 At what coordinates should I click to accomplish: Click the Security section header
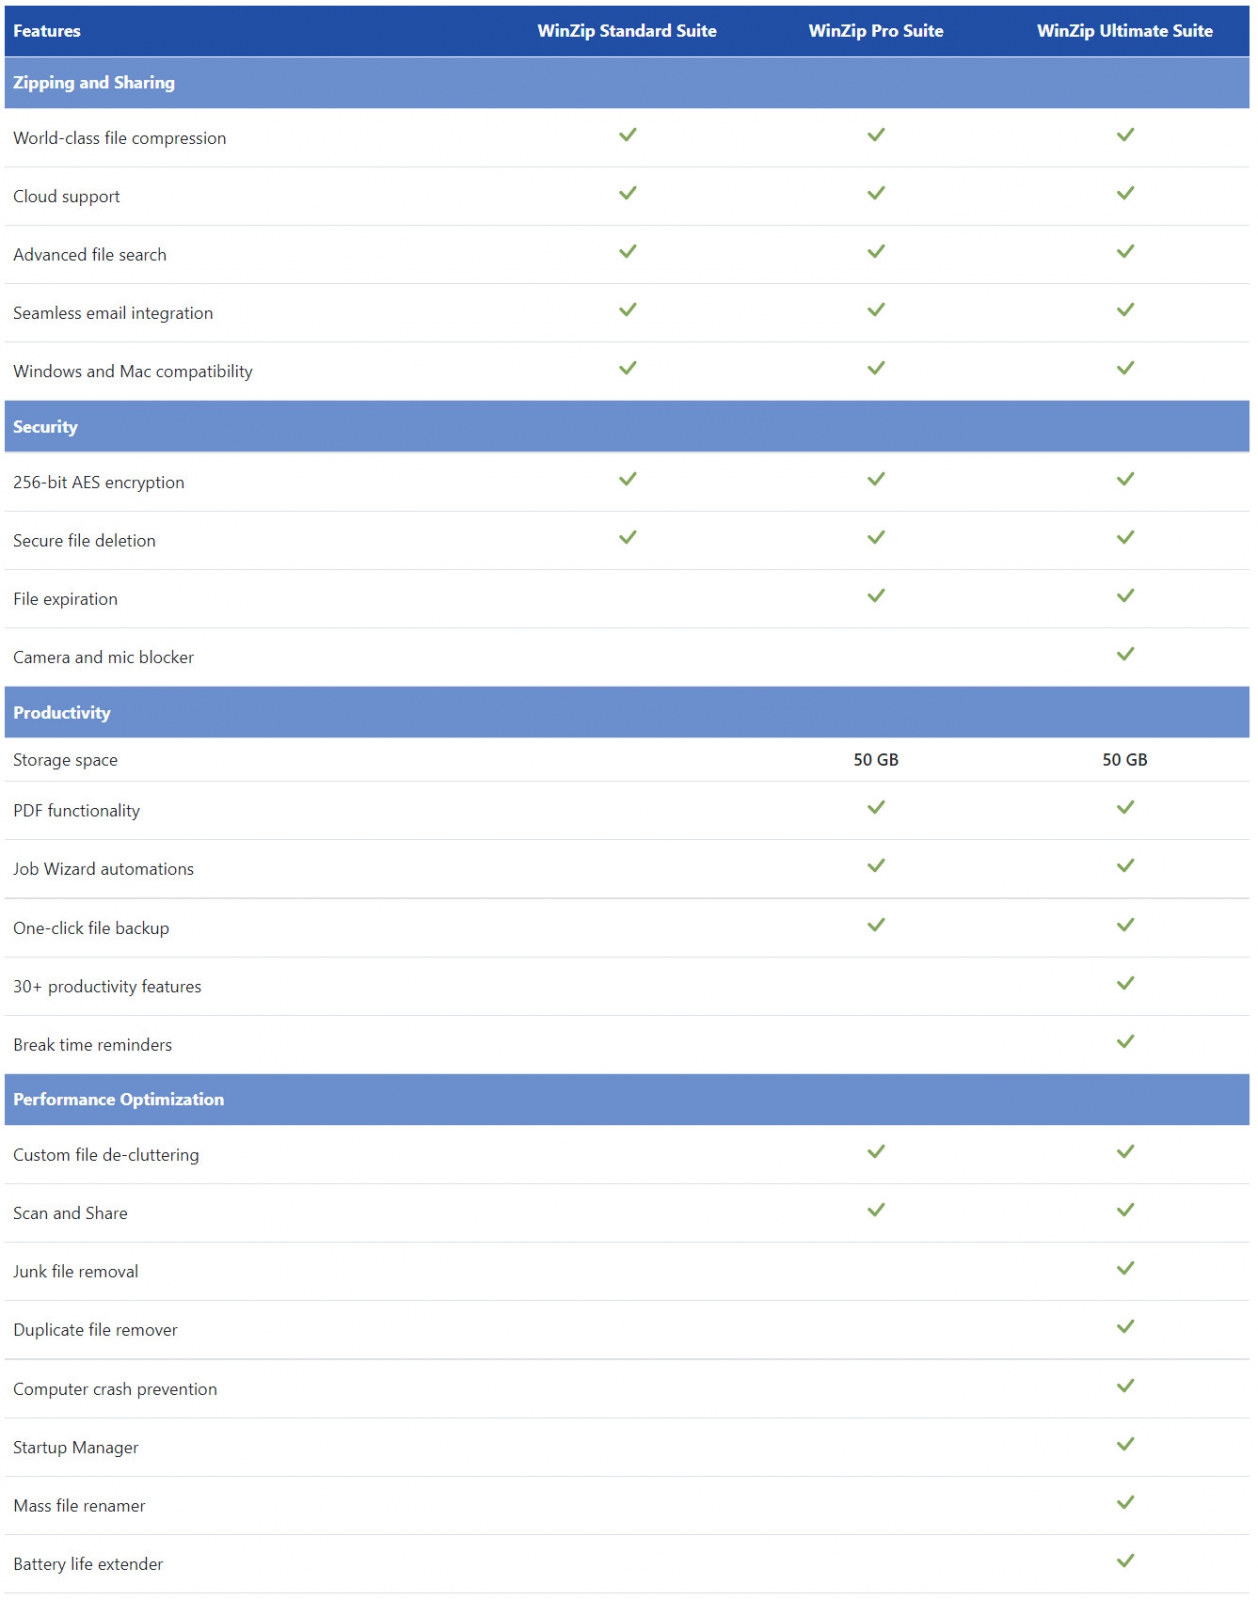pyautogui.click(x=45, y=427)
